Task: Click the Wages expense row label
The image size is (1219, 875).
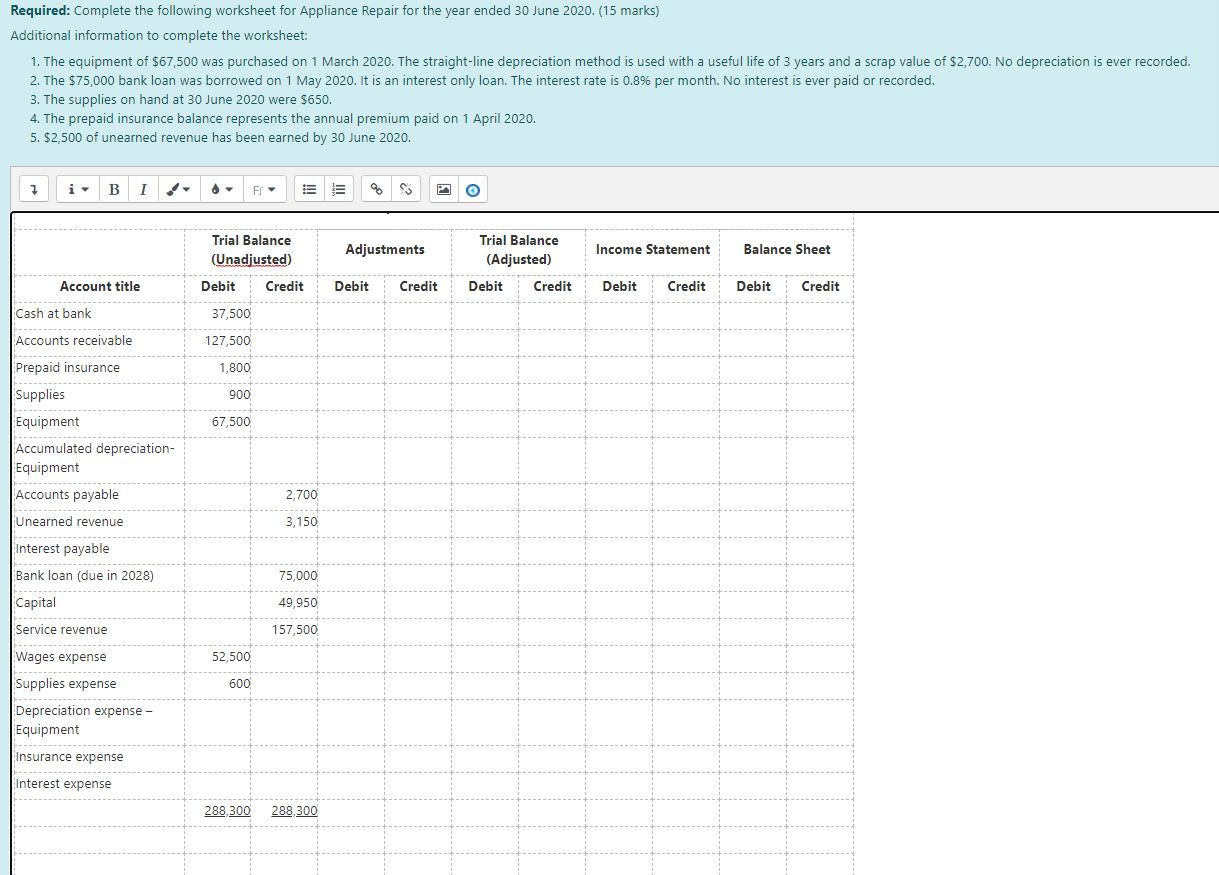Action: tap(61, 657)
